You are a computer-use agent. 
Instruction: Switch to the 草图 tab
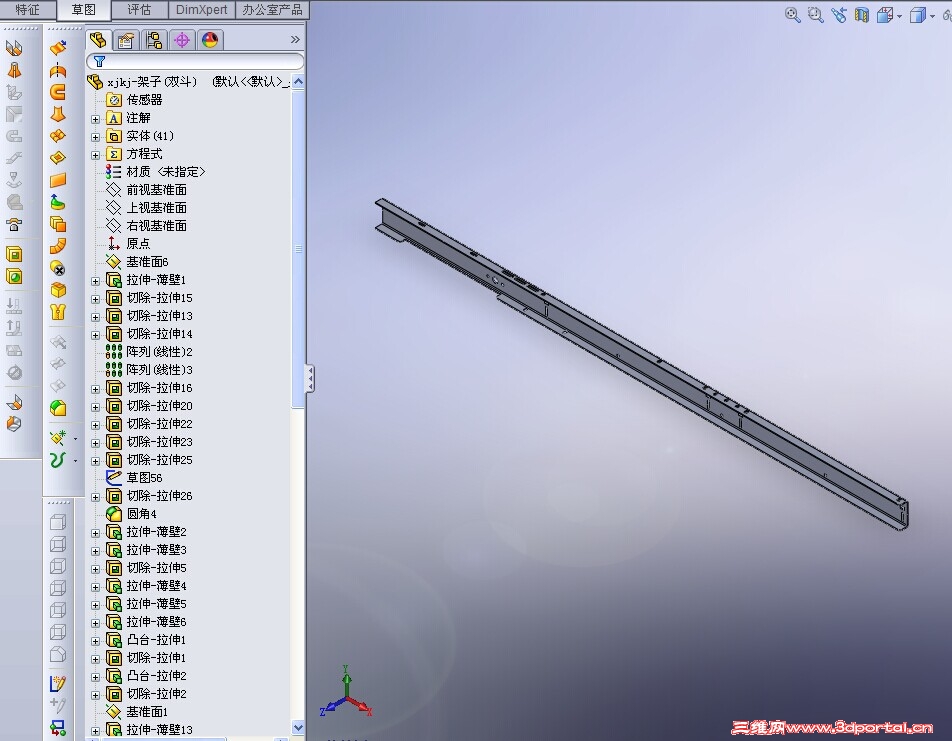pos(83,10)
